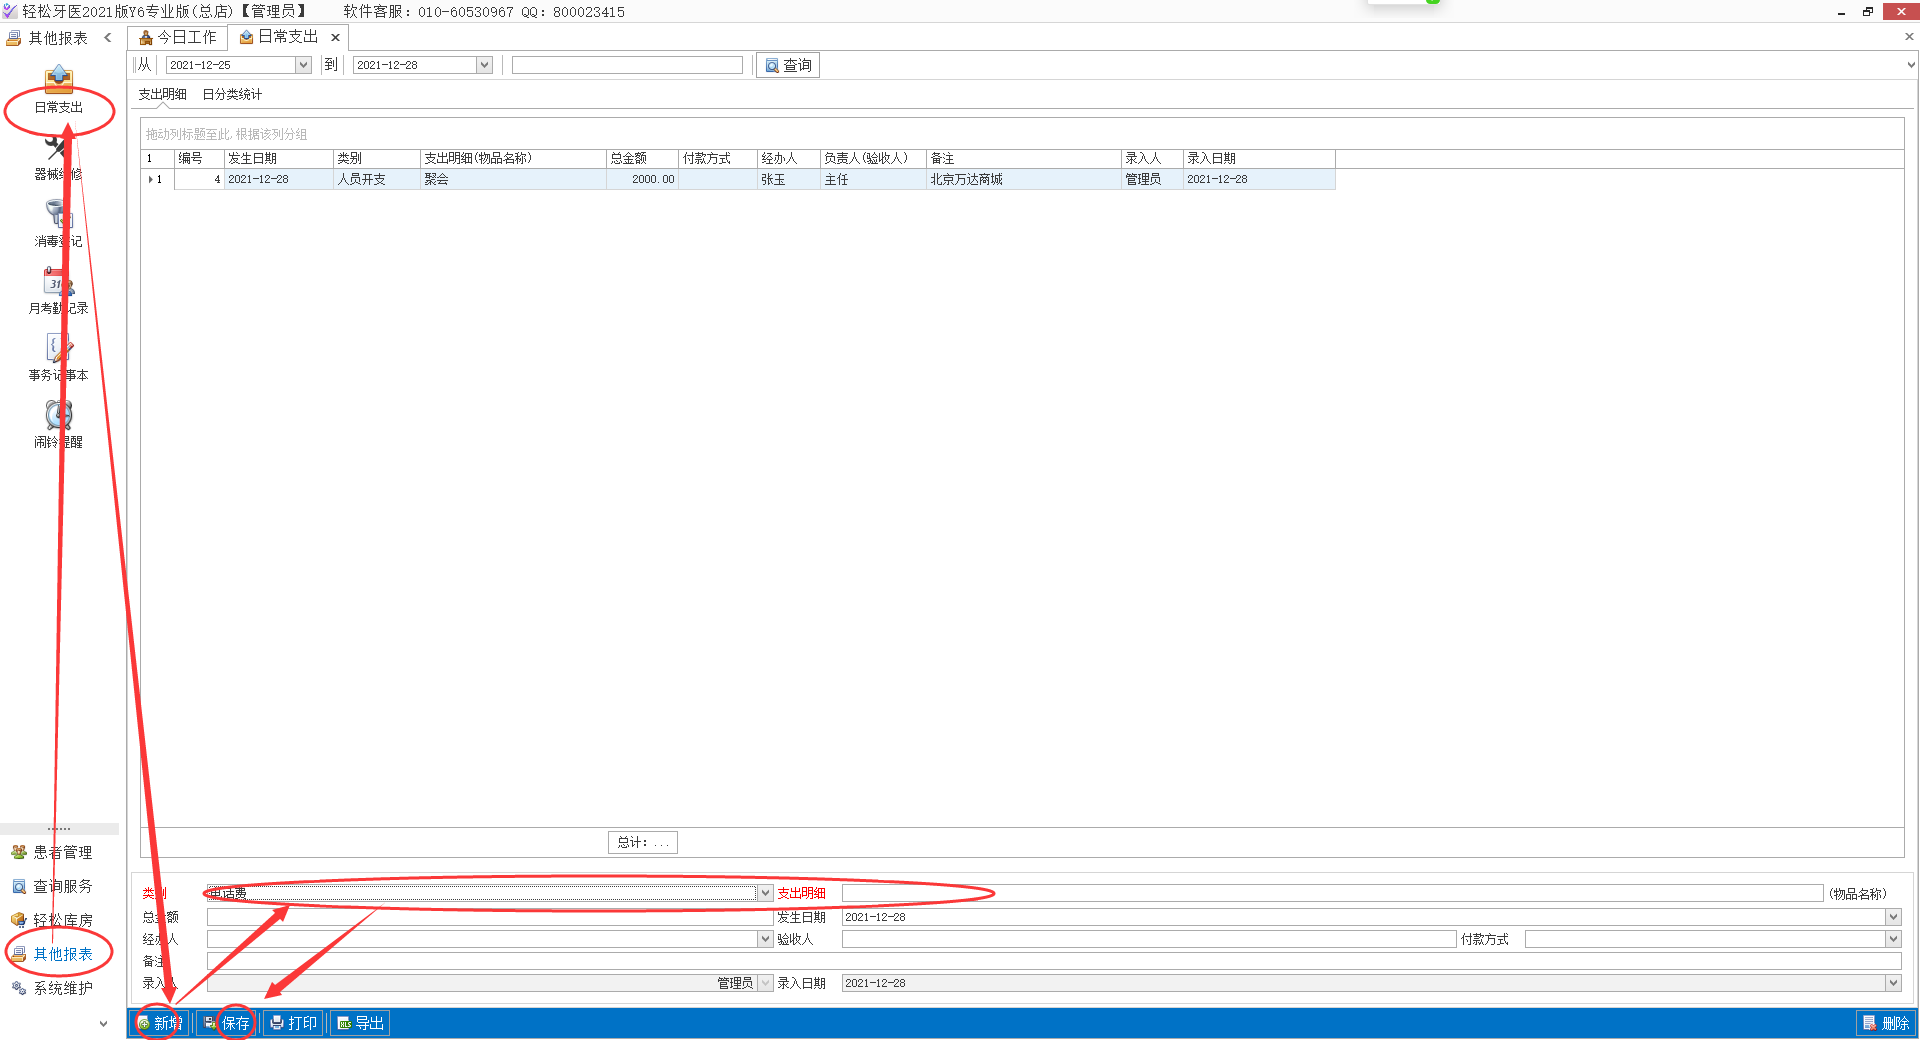The height and width of the screenshot is (1040, 1920).
Task: Open the 发生日期 date dropdown
Action: coord(1892,917)
